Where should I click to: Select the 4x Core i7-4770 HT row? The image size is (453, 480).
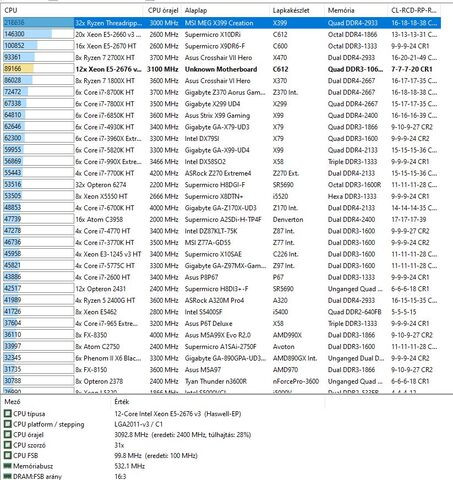click(x=222, y=231)
